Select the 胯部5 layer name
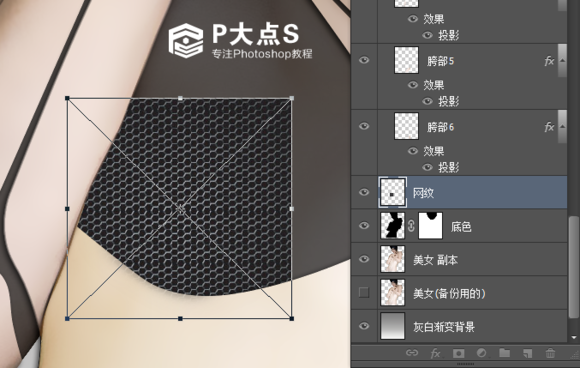Image resolution: width=580 pixels, height=368 pixels. click(x=441, y=61)
